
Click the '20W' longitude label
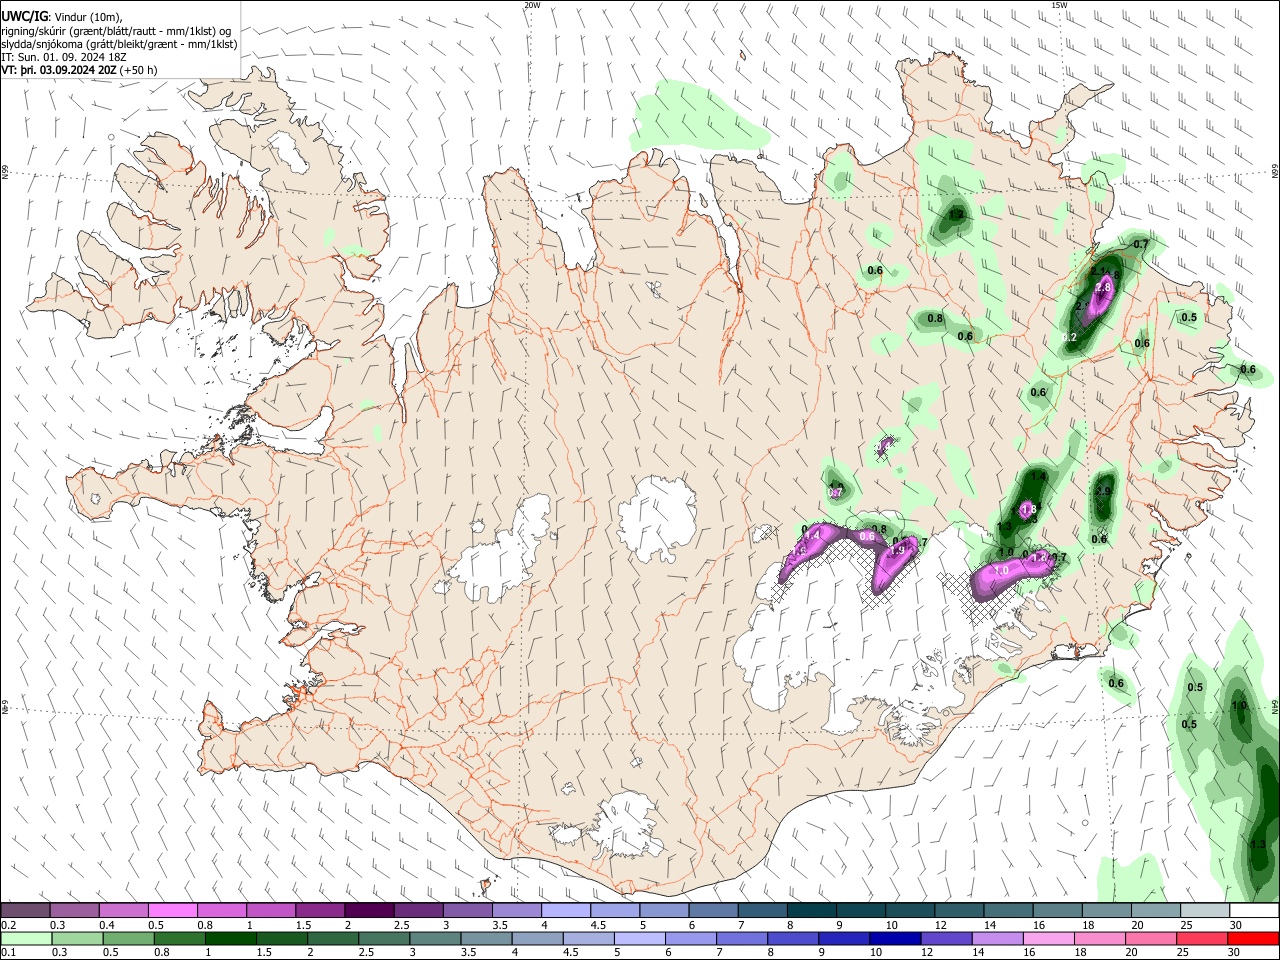(532, 5)
